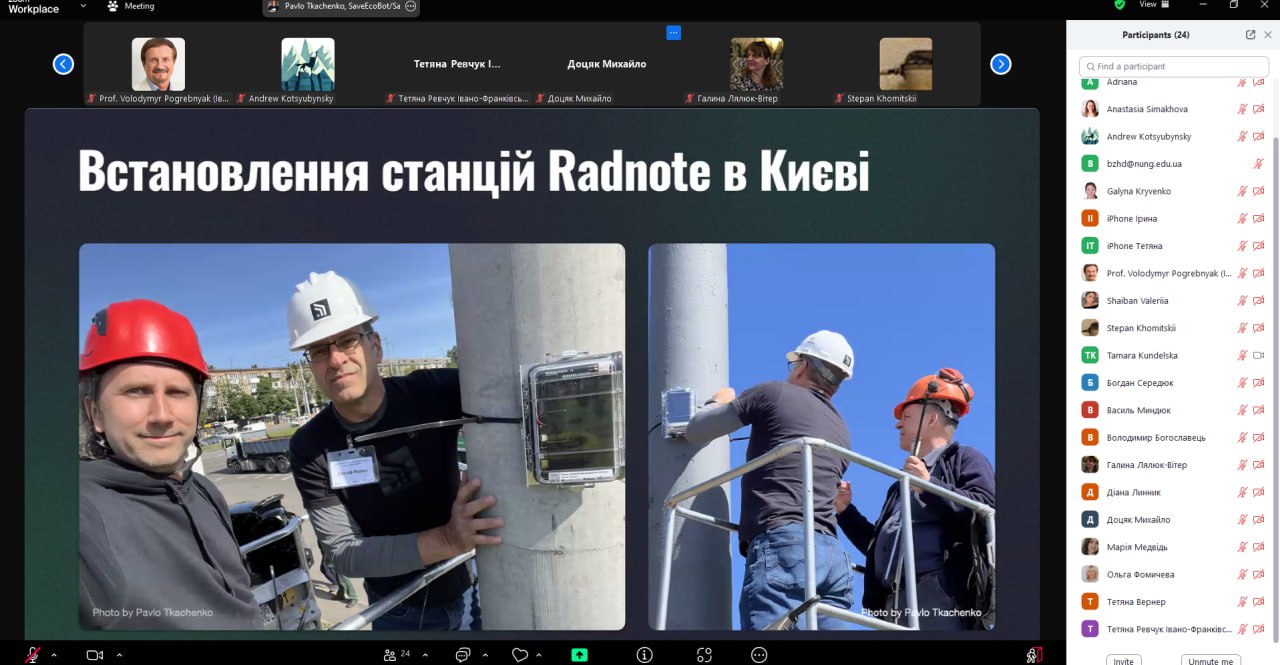Open the View menu at top right

point(1148,5)
